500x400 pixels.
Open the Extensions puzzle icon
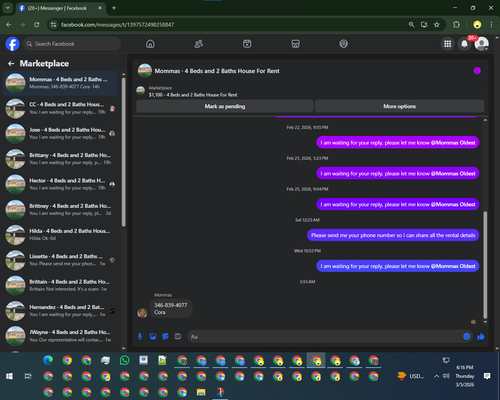[456, 25]
